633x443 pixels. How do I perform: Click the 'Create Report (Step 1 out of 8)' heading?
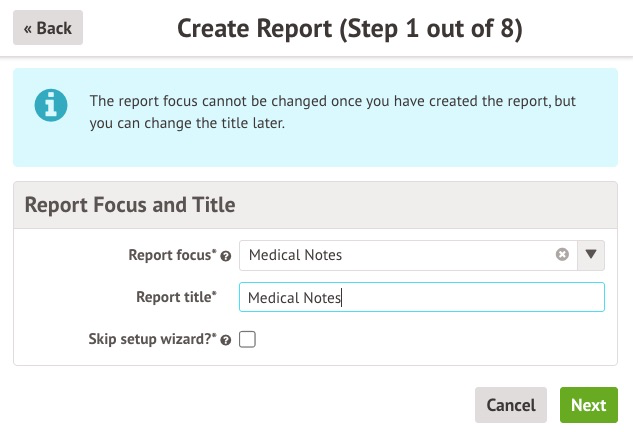coord(350,28)
